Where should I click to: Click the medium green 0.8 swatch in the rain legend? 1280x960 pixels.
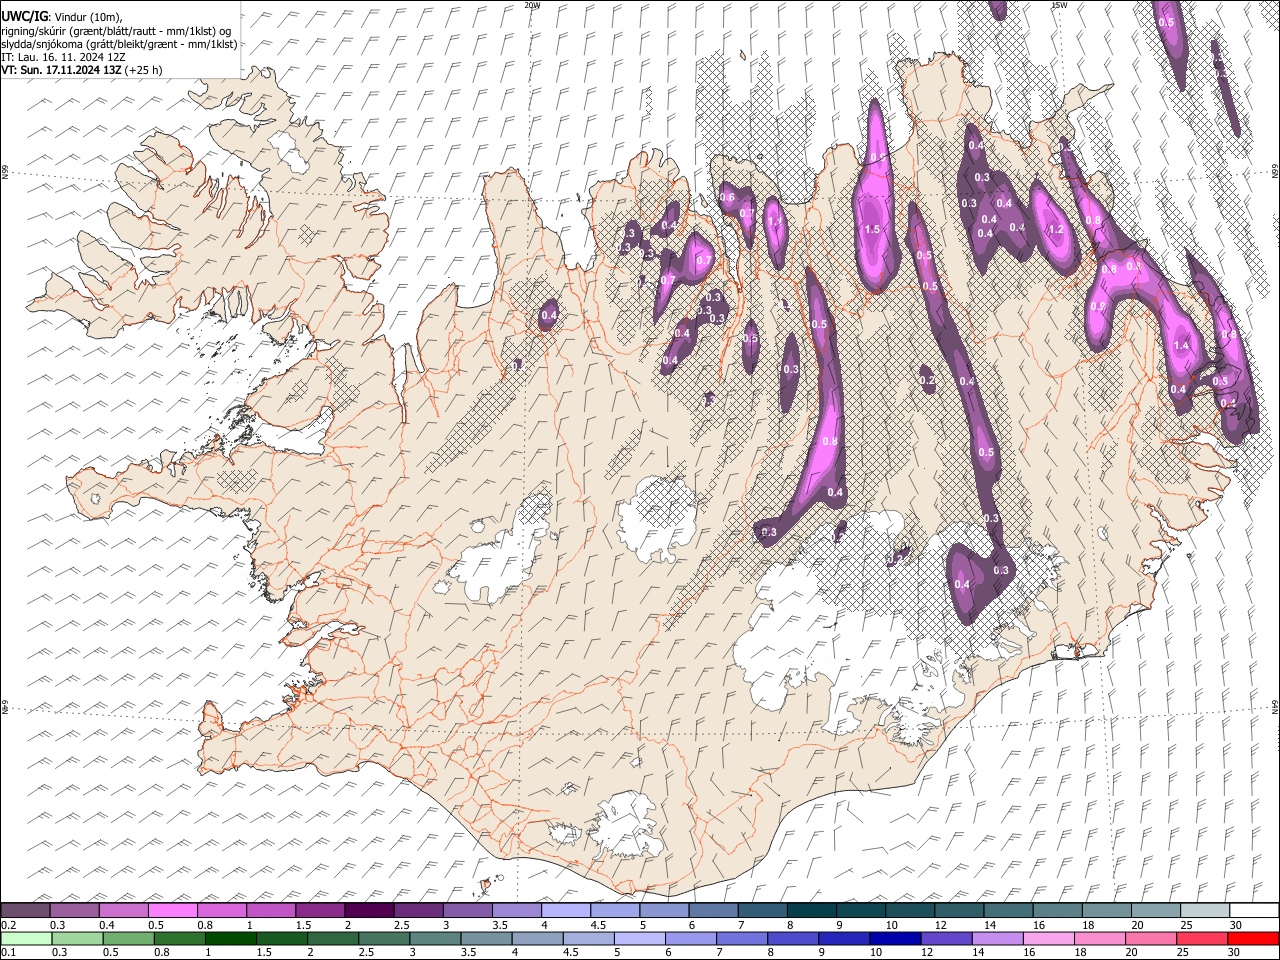click(x=180, y=938)
